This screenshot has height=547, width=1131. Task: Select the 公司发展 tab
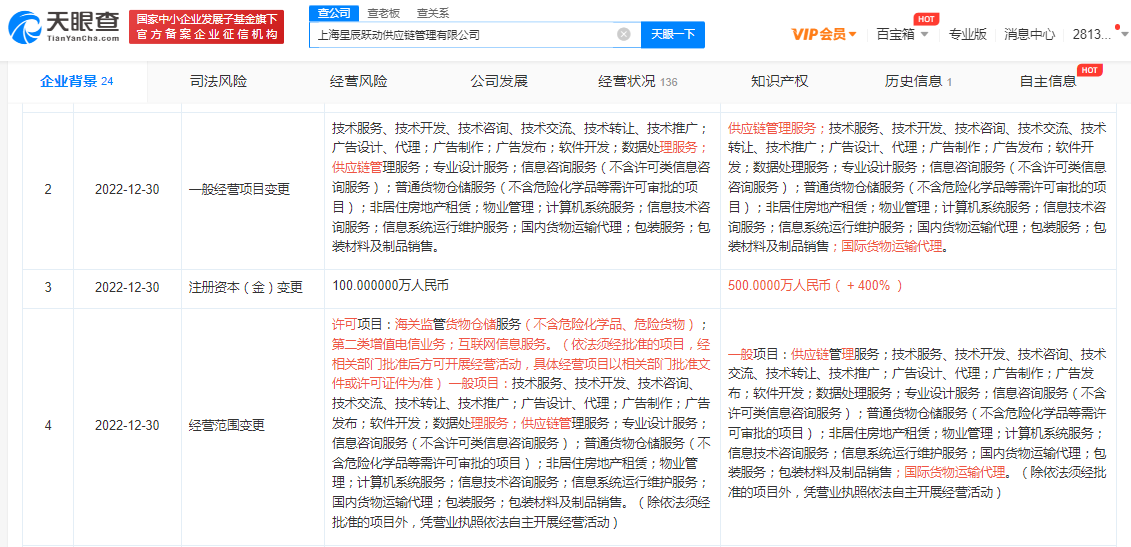coord(499,81)
